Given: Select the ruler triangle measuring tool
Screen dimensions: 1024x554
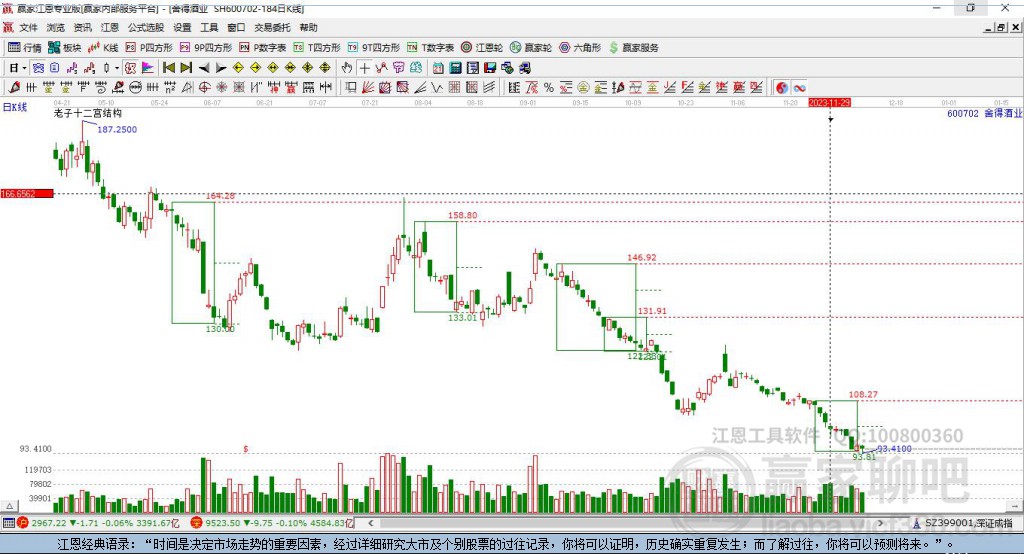Looking at the screenshot, I should [187, 87].
